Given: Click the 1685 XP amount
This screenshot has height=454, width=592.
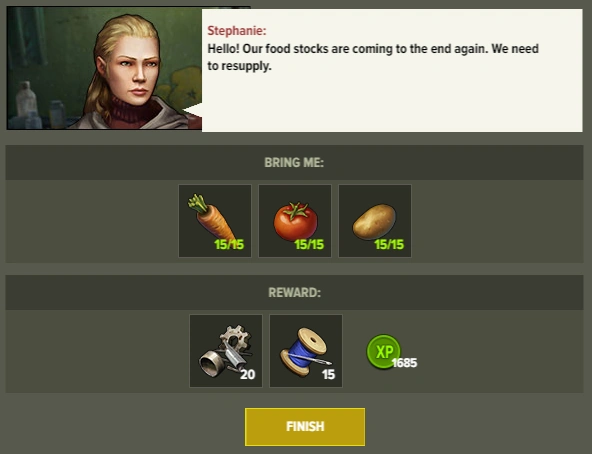Looking at the screenshot, I should (x=404, y=363).
